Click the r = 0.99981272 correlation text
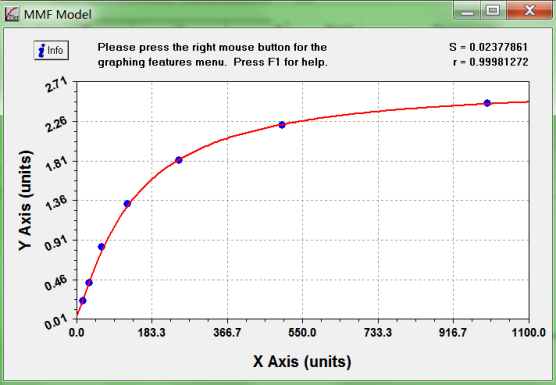The height and width of the screenshot is (385, 556). (491, 62)
